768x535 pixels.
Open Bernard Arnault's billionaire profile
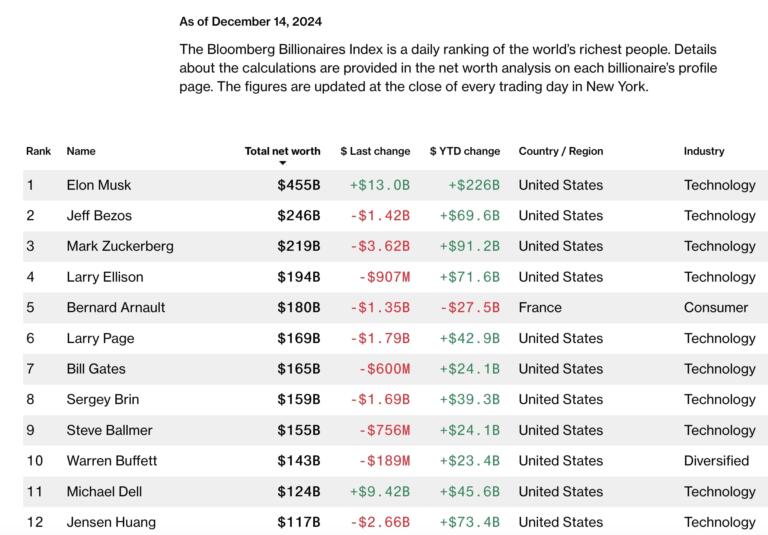tap(115, 307)
